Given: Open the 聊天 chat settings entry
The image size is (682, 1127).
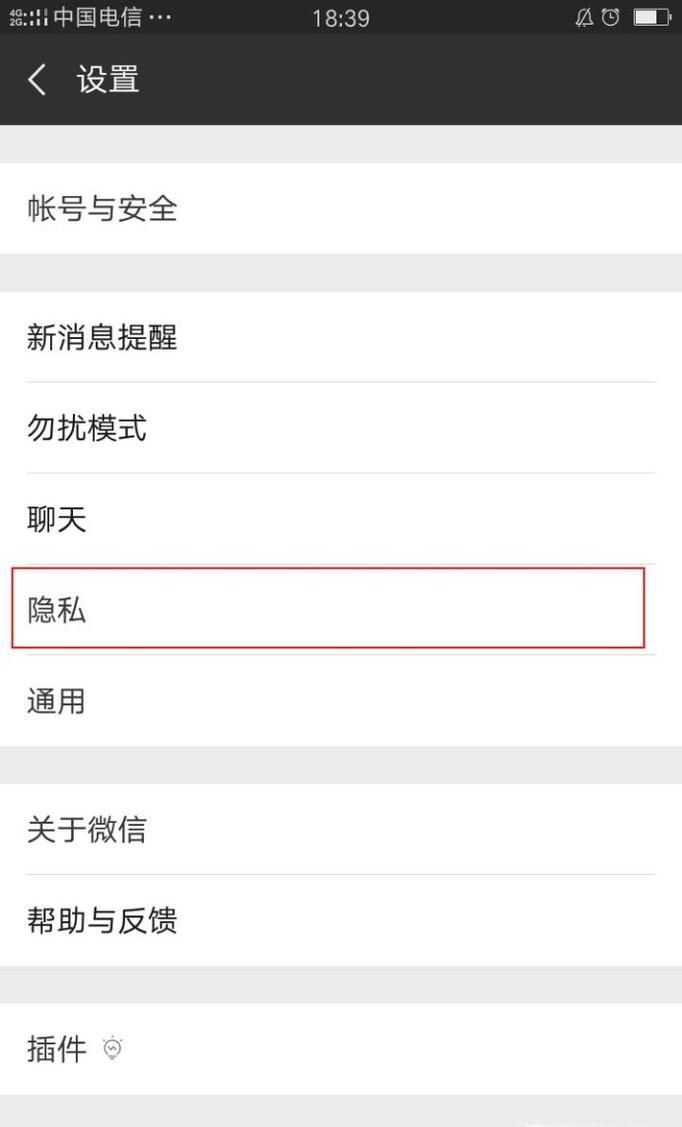Looking at the screenshot, I should point(53,519).
